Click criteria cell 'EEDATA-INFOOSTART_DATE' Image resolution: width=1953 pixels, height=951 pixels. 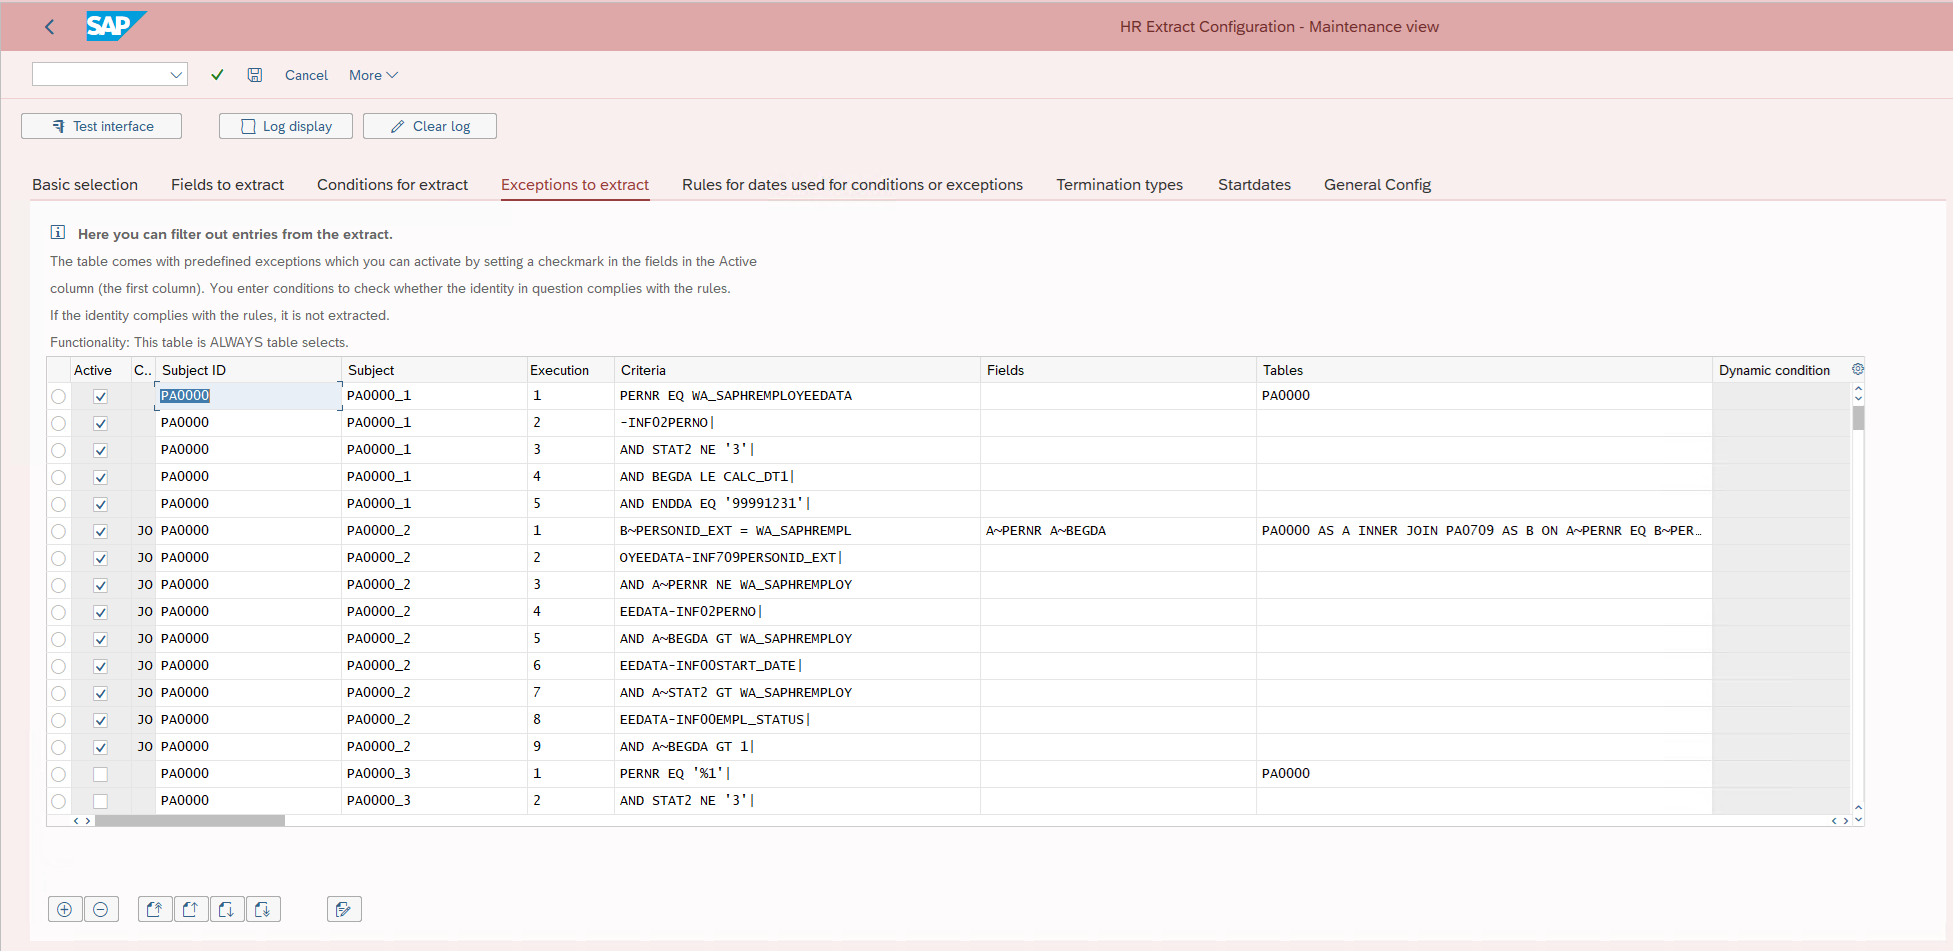(797, 666)
